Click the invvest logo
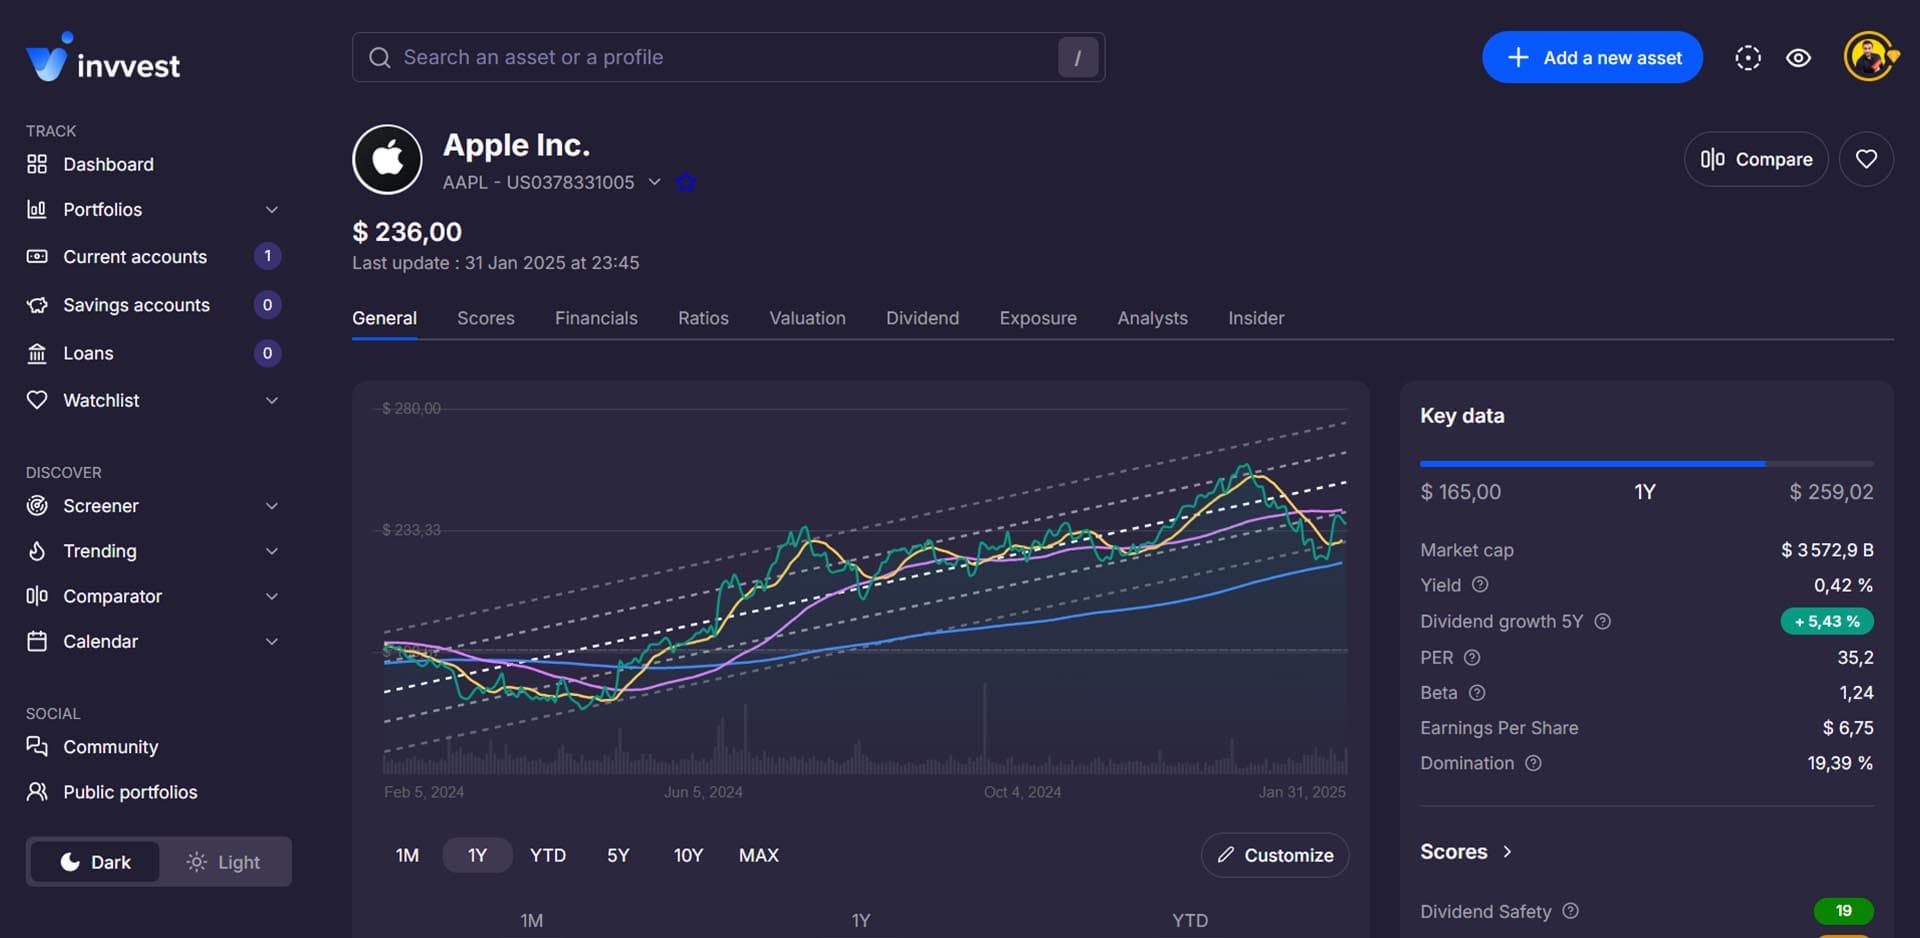The image size is (1920, 938). [x=103, y=60]
